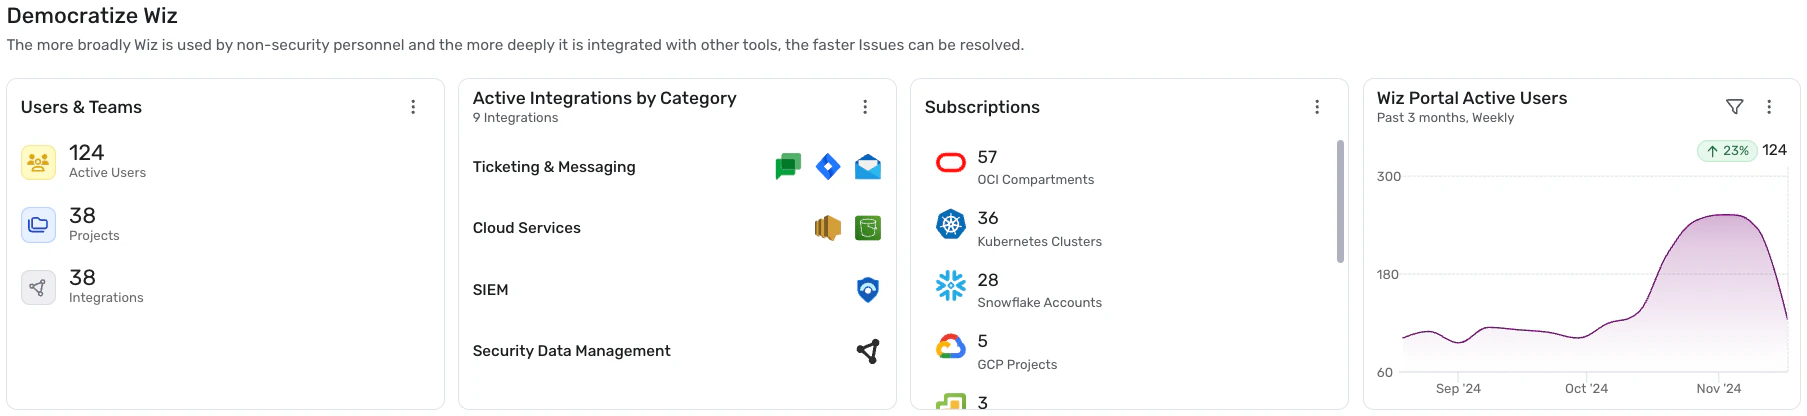Open the Users & Teams options menu
The height and width of the screenshot is (416, 1807).
(413, 107)
